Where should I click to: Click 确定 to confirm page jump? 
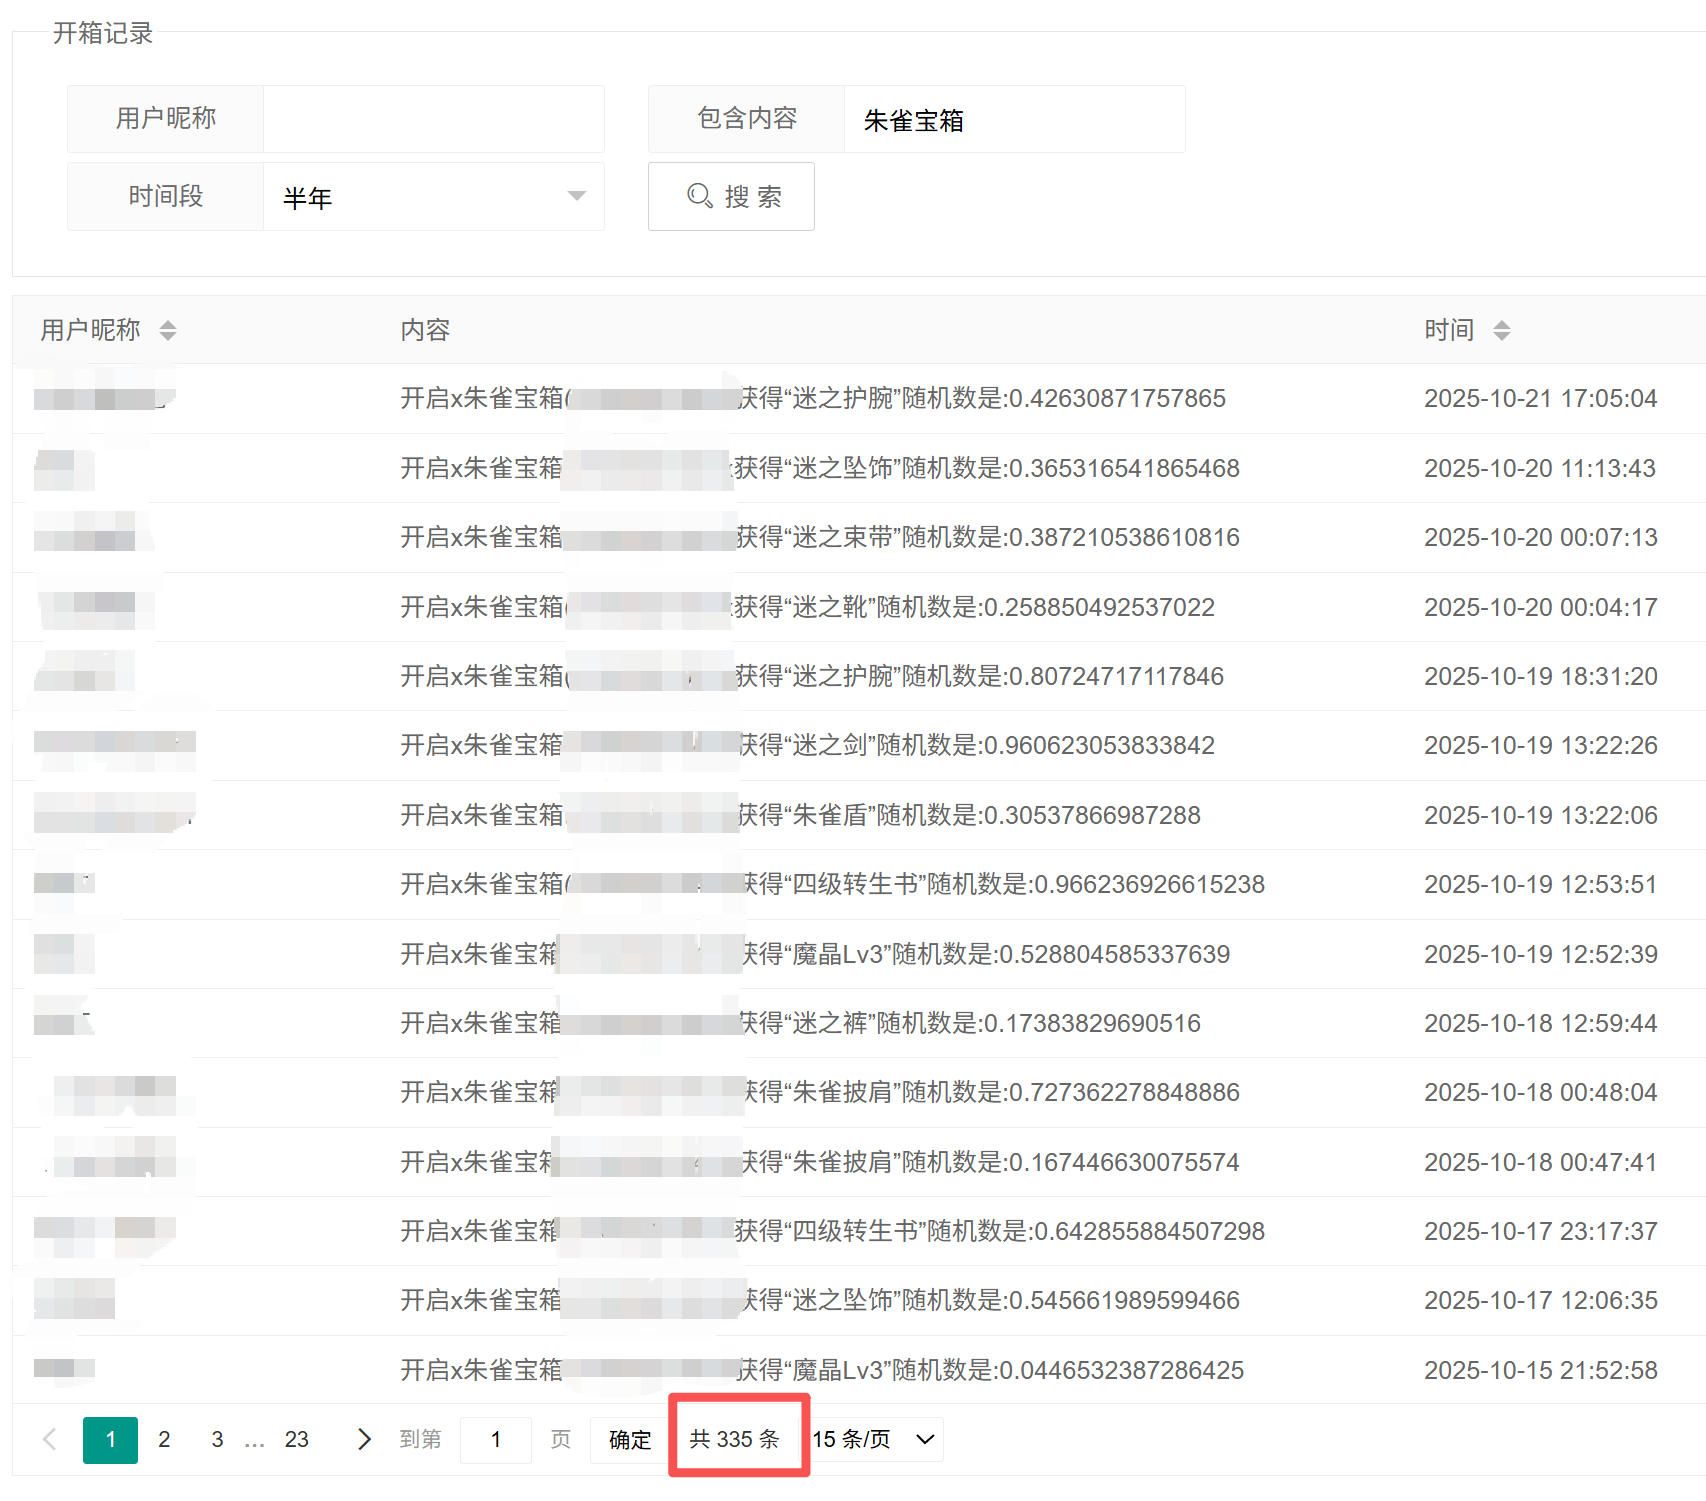(x=630, y=1439)
